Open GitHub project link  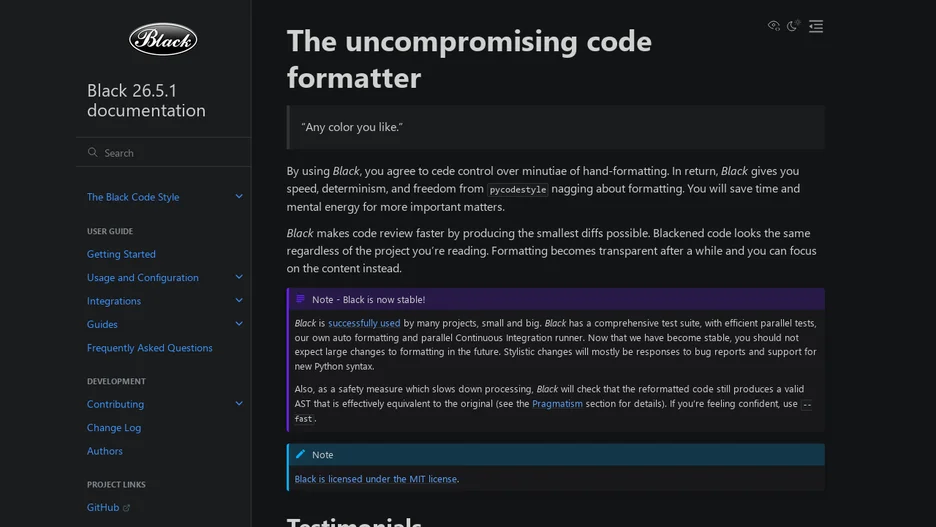point(103,507)
